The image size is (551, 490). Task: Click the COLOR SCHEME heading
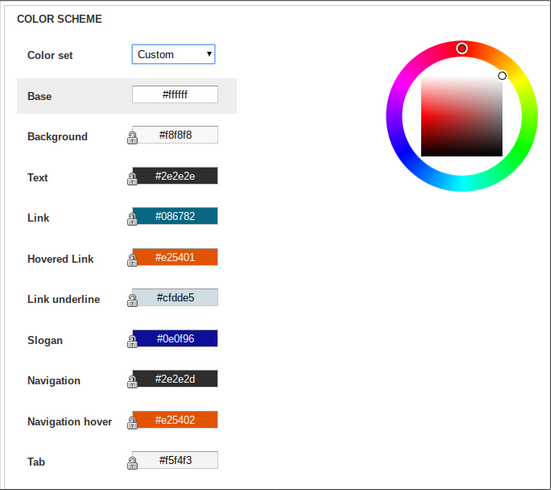click(x=59, y=19)
